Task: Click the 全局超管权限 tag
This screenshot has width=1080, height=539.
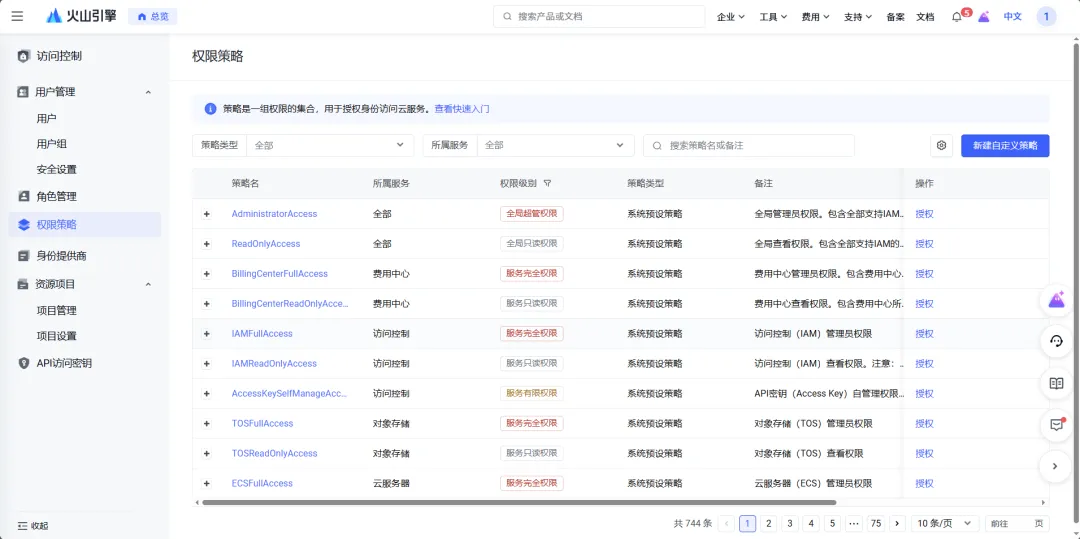Action: [532, 214]
